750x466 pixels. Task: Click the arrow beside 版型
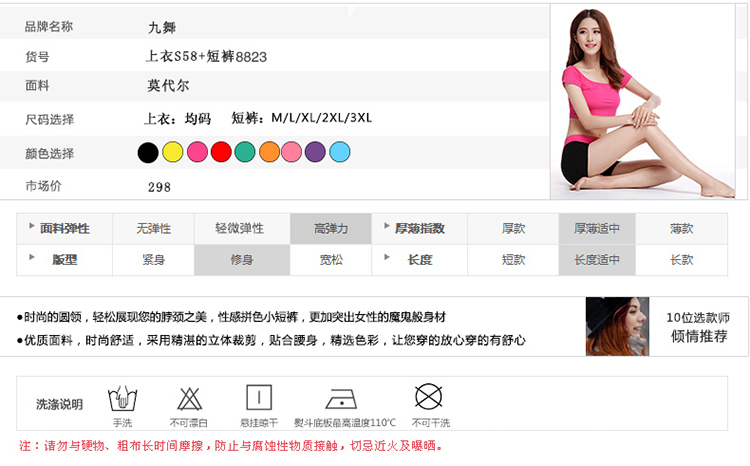[x=32, y=258]
